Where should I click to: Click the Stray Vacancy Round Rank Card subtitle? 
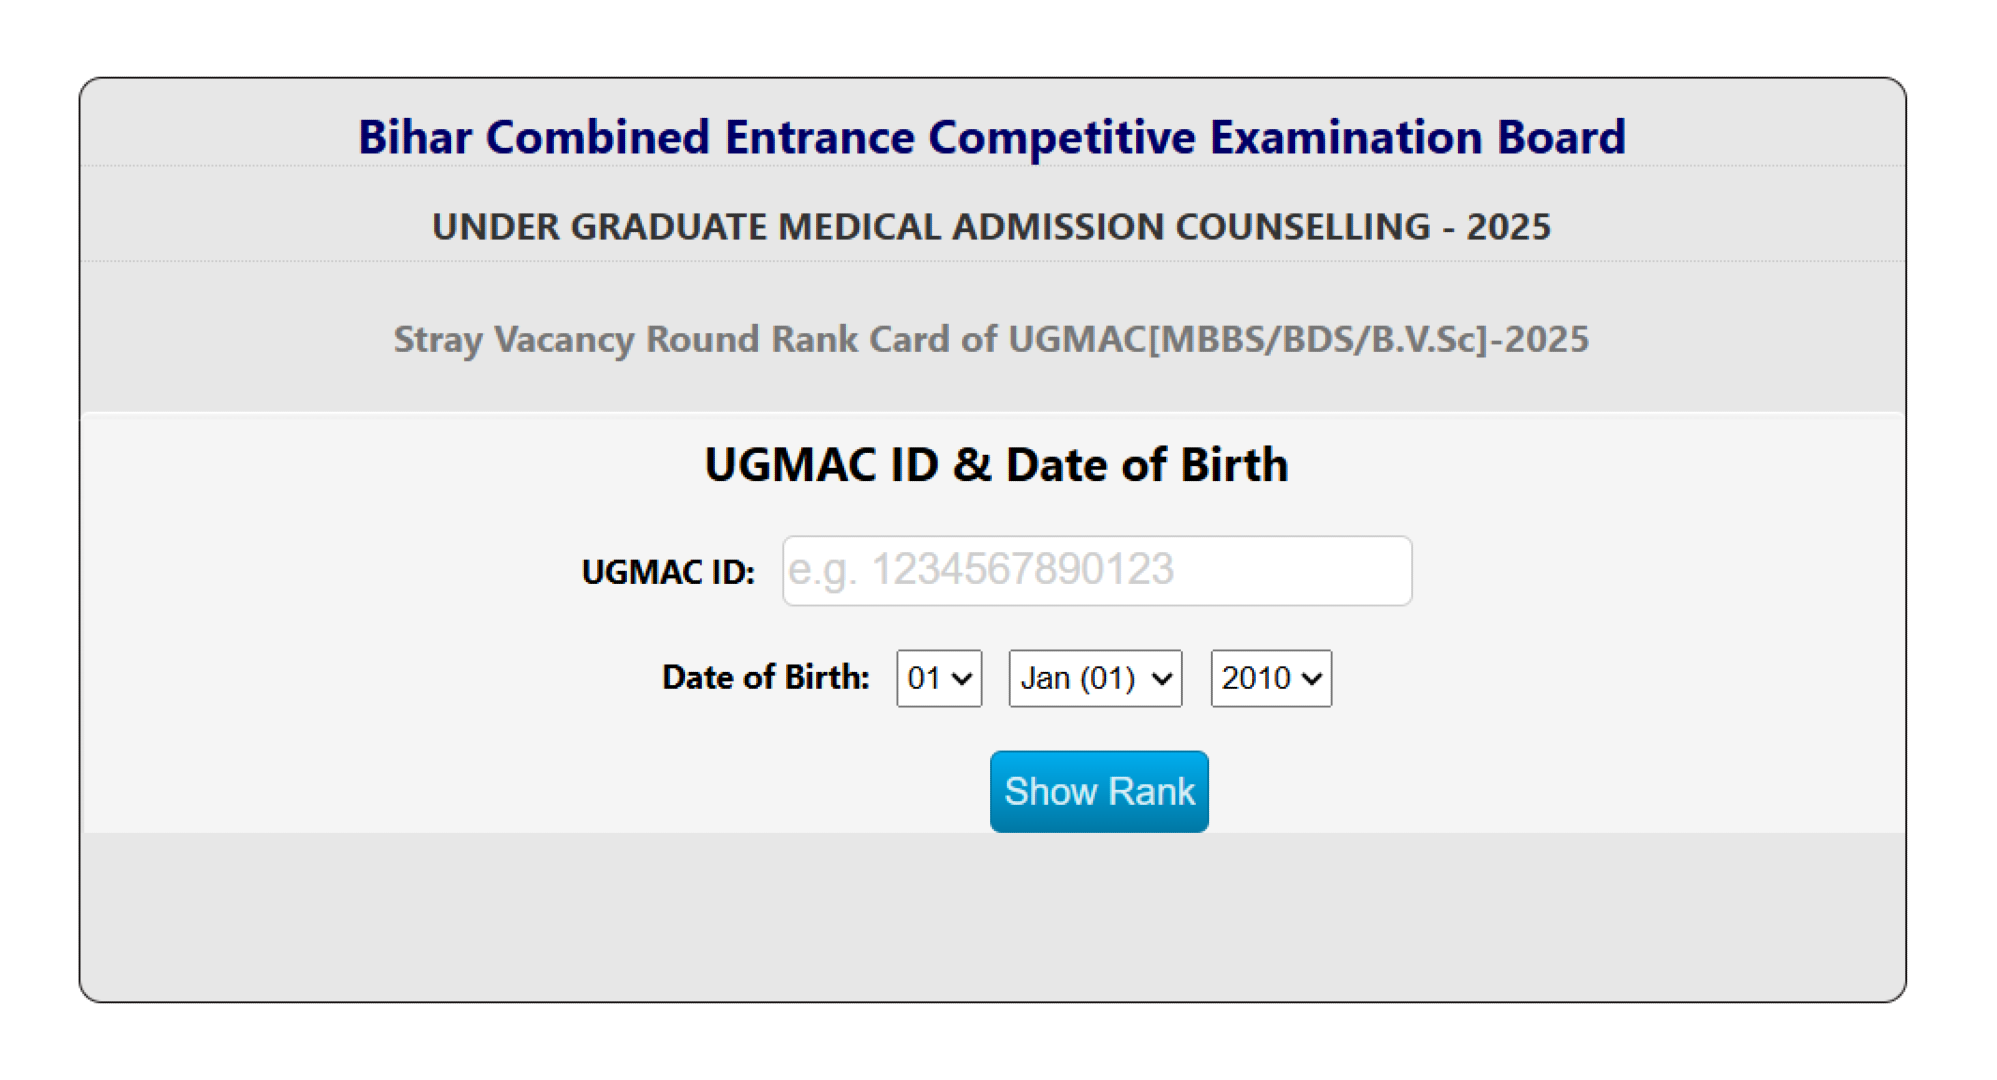[991, 339]
